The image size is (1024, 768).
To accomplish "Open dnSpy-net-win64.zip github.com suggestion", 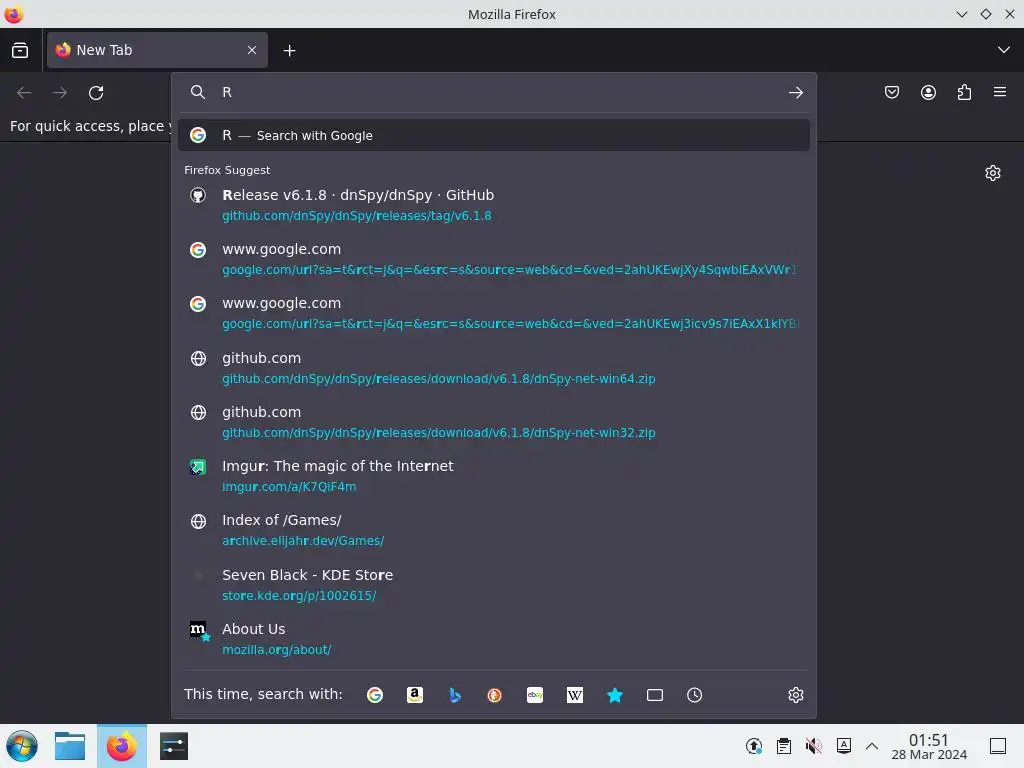I will click(x=494, y=368).
